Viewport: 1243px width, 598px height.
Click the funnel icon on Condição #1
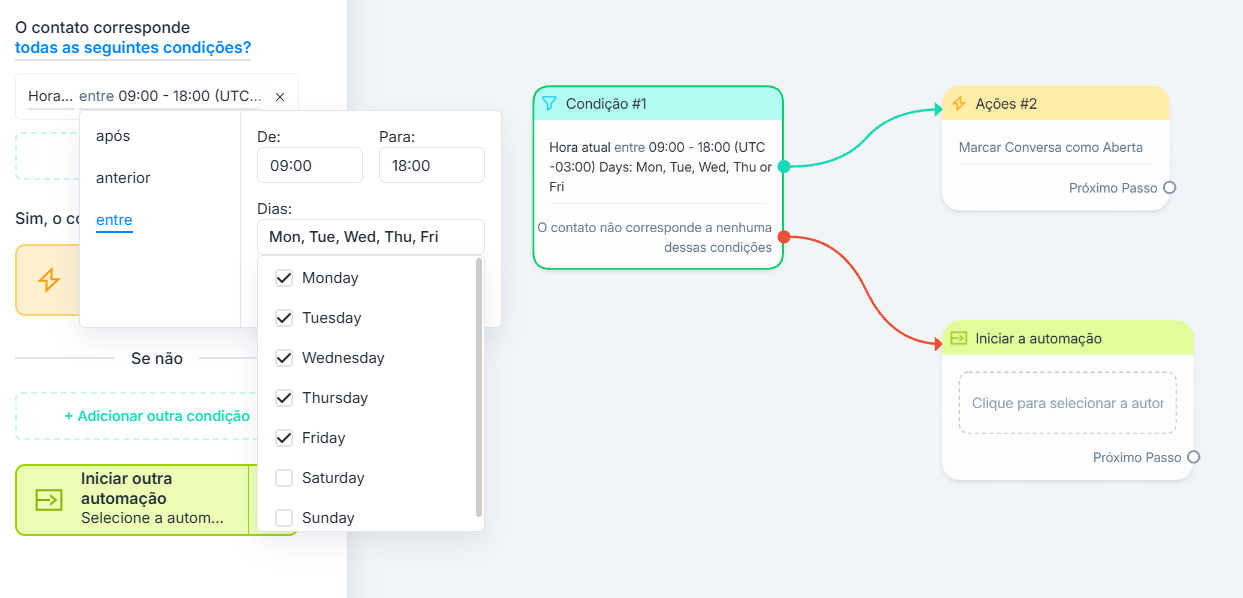pos(549,104)
